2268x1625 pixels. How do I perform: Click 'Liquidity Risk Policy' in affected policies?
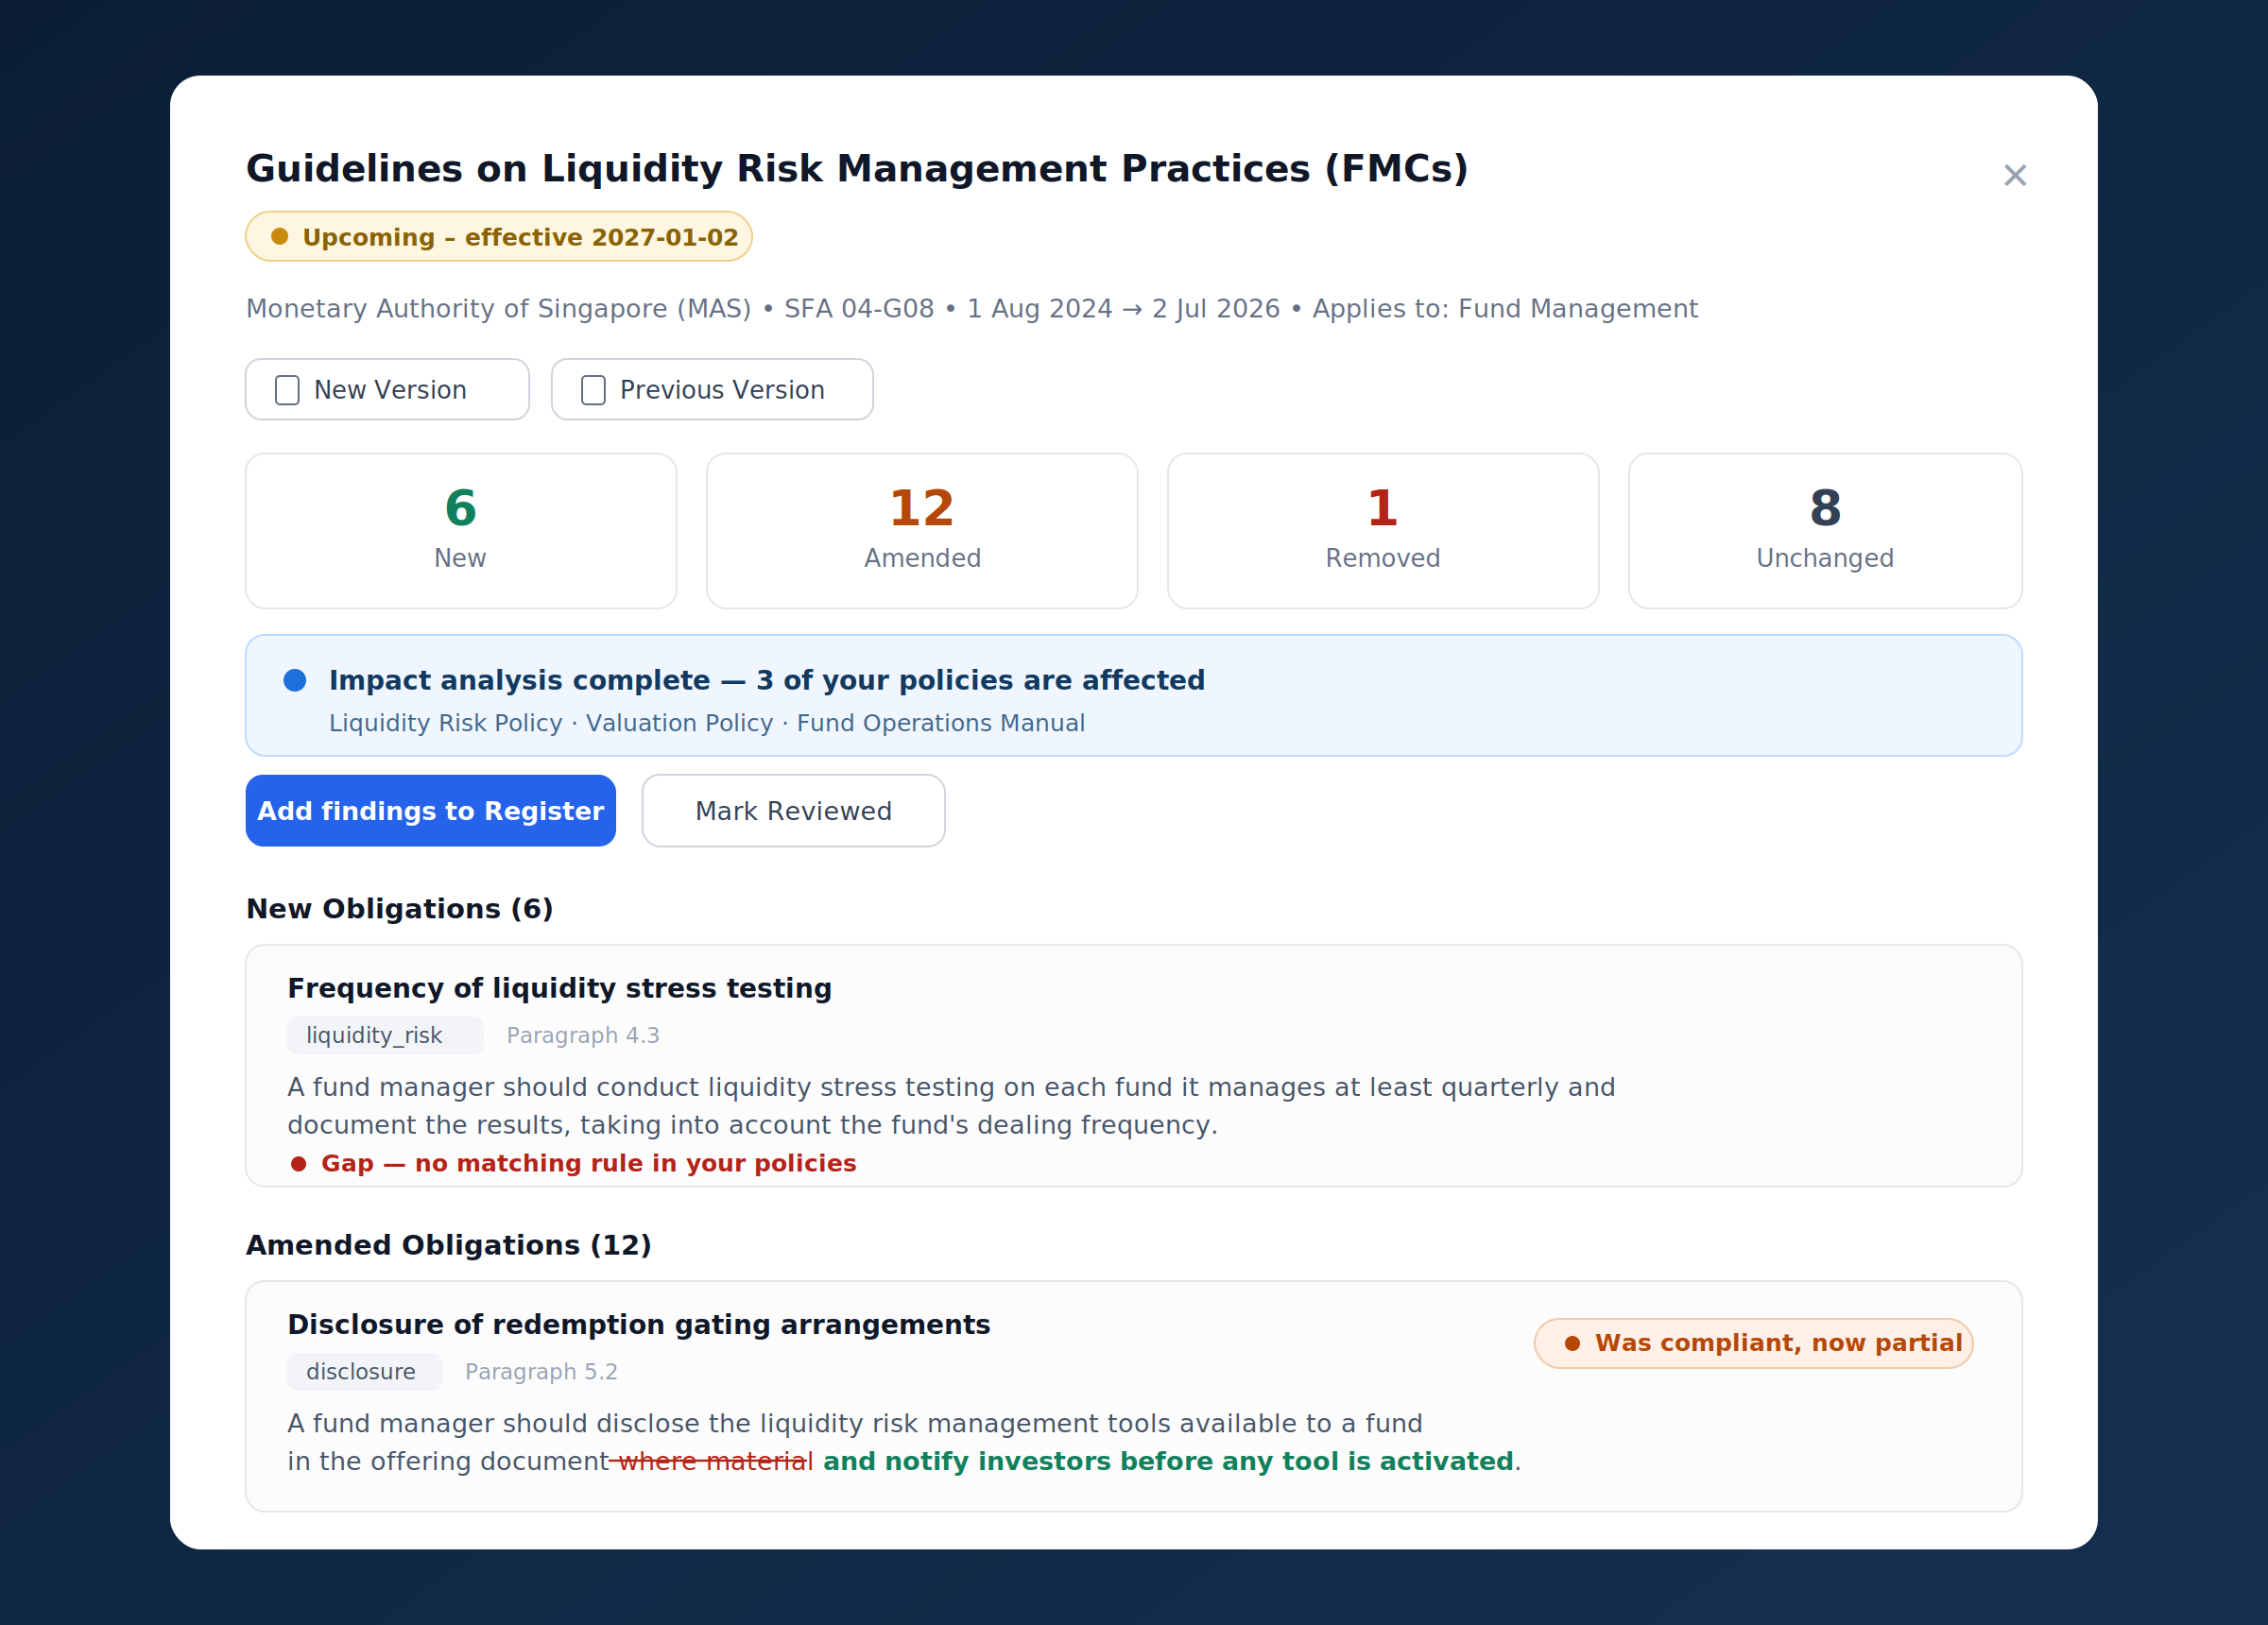coord(446,724)
